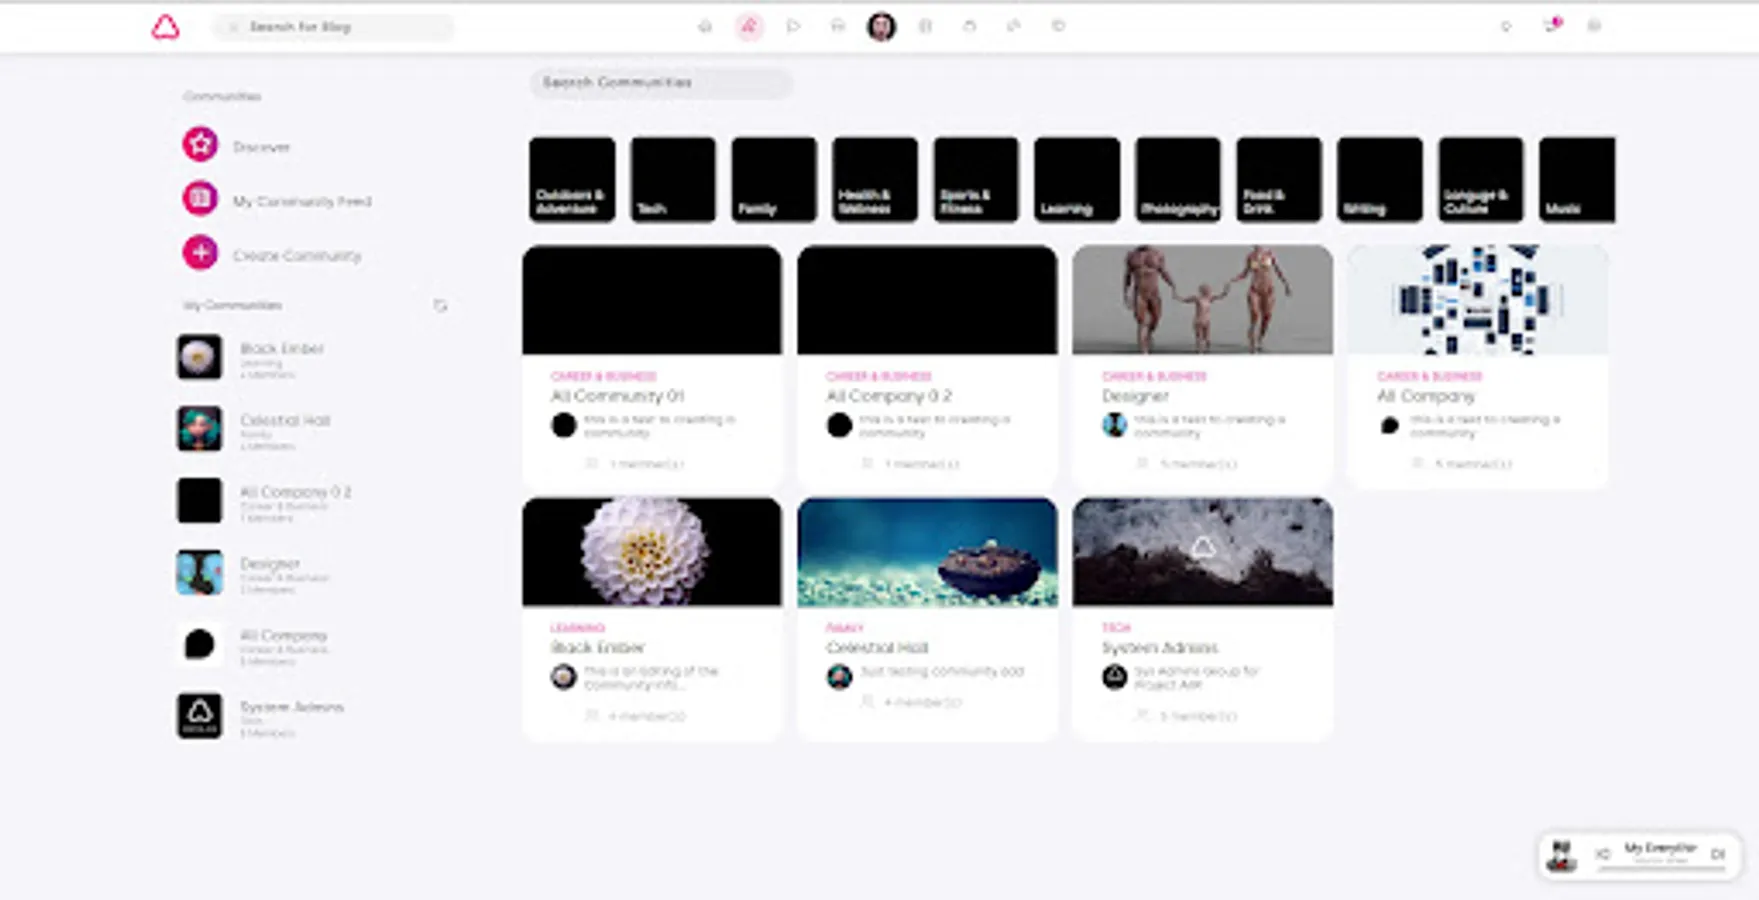Select the Music category tile
This screenshot has height=900, width=1759.
[x=1577, y=180]
